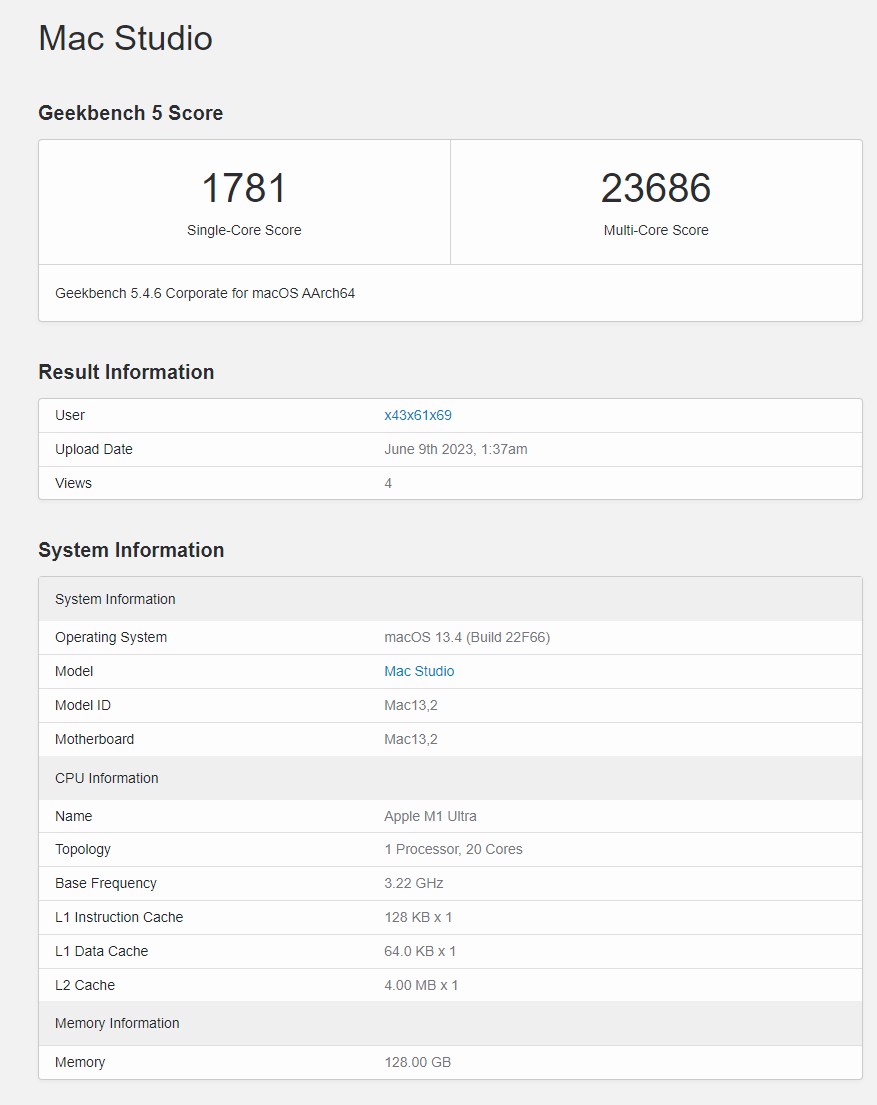This screenshot has height=1105, width=877.
Task: Select macOS 13.4 (Build 22F66) value
Action: pos(467,637)
